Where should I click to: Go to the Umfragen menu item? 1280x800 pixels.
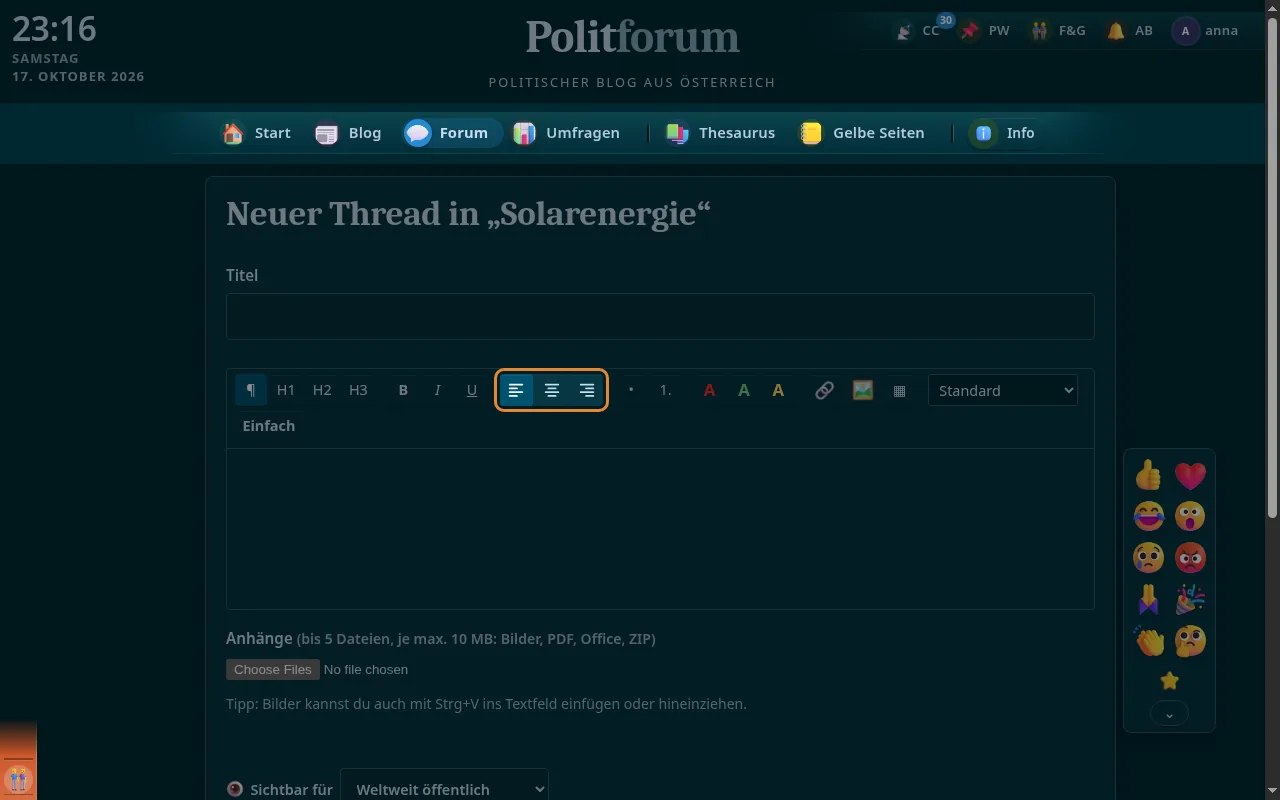566,133
